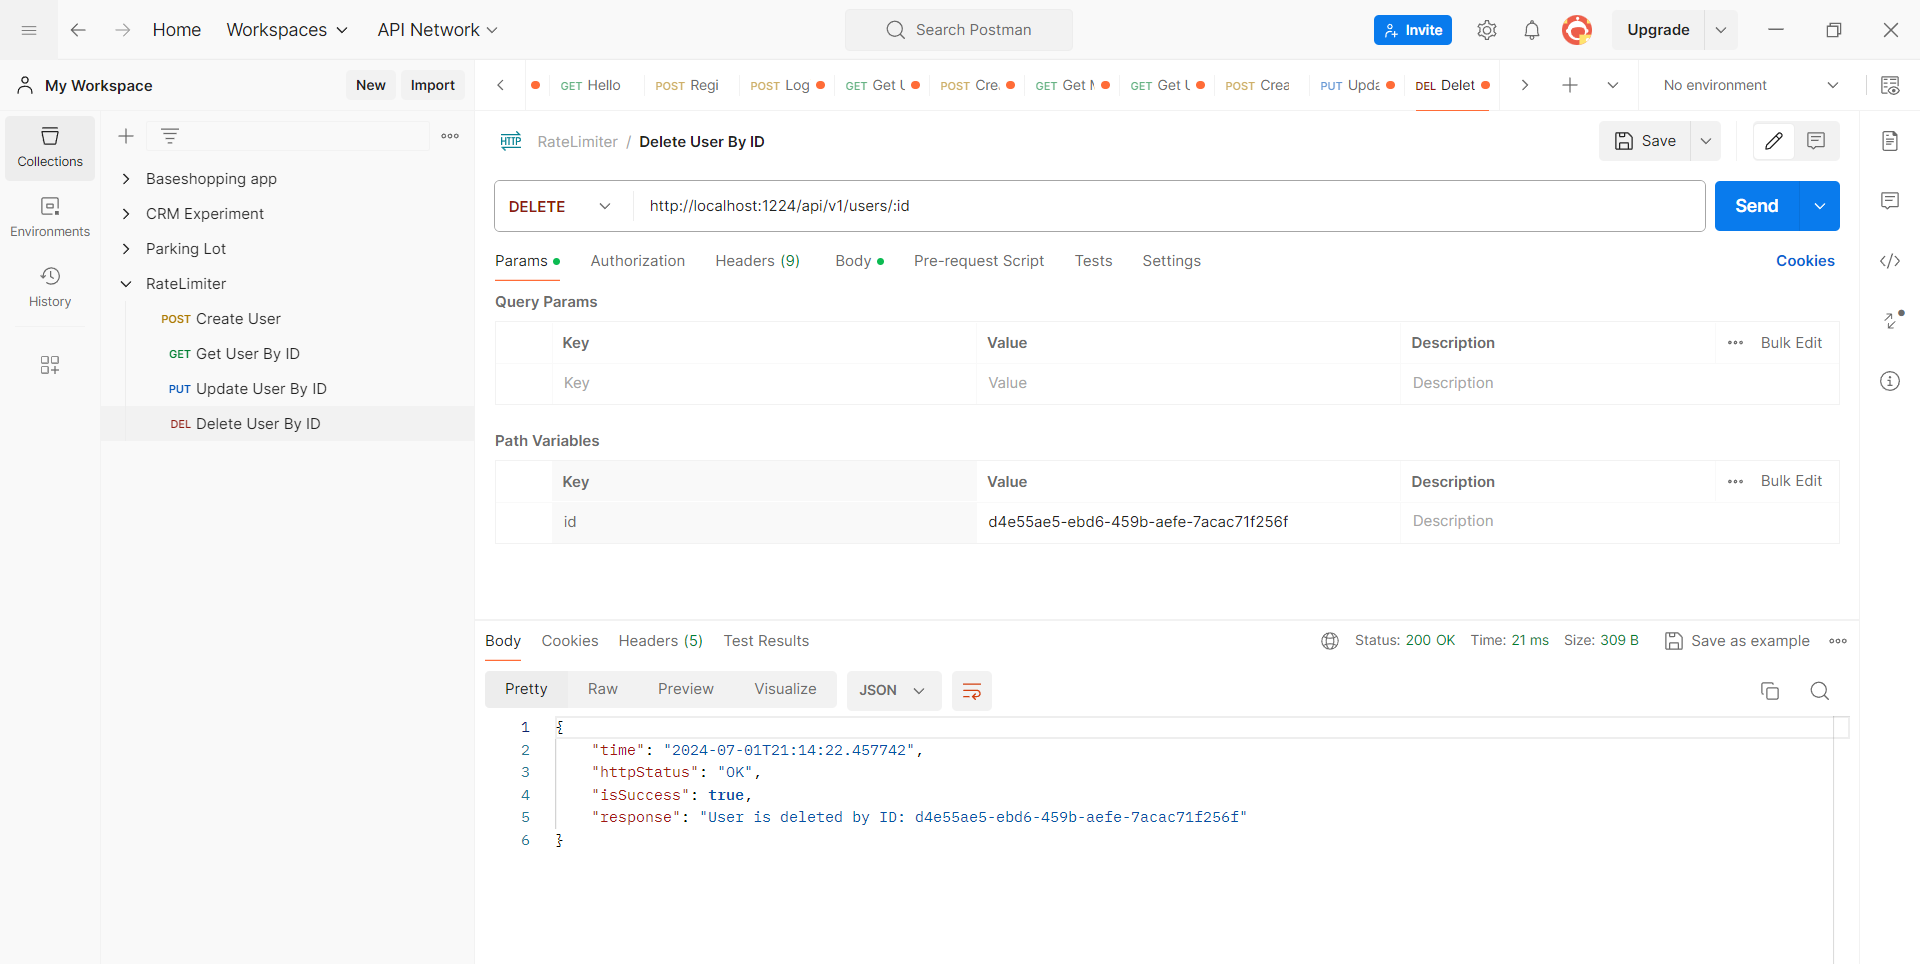Image resolution: width=1920 pixels, height=964 pixels.
Task: Open the Pre-request Script tab
Action: click(x=979, y=261)
